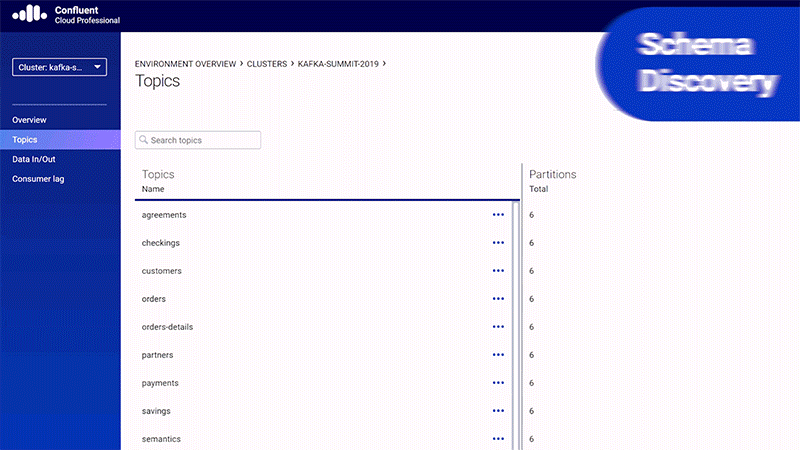Viewport: 800px width, 450px height.
Task: Navigate to Environment Overview breadcrumb
Action: pos(185,64)
